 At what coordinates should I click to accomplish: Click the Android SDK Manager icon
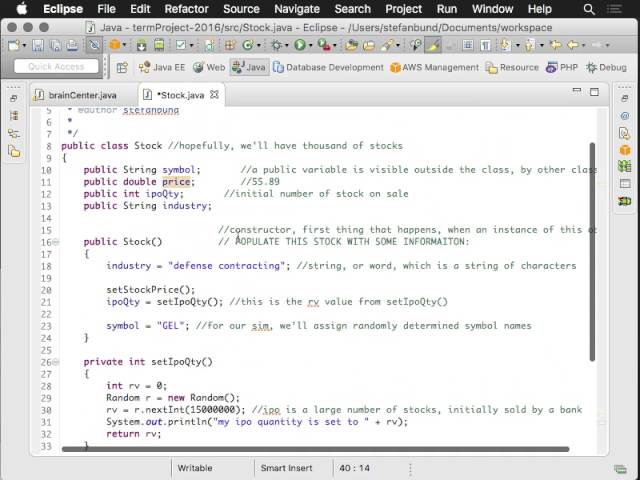pos(141,44)
